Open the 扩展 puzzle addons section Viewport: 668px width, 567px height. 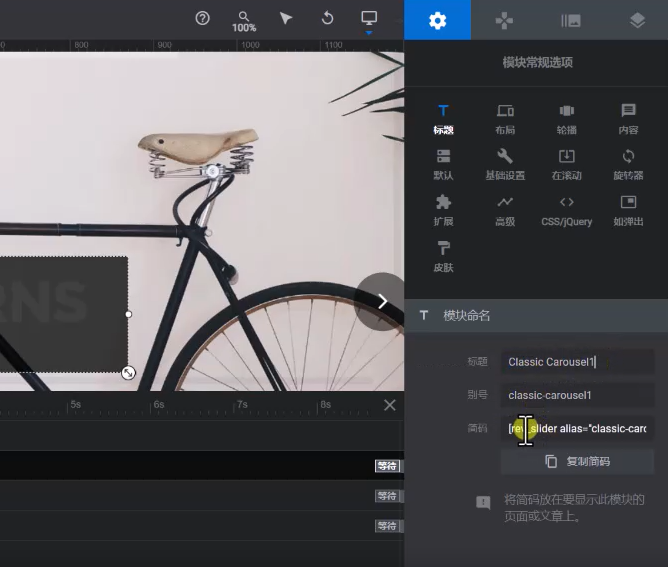point(443,211)
